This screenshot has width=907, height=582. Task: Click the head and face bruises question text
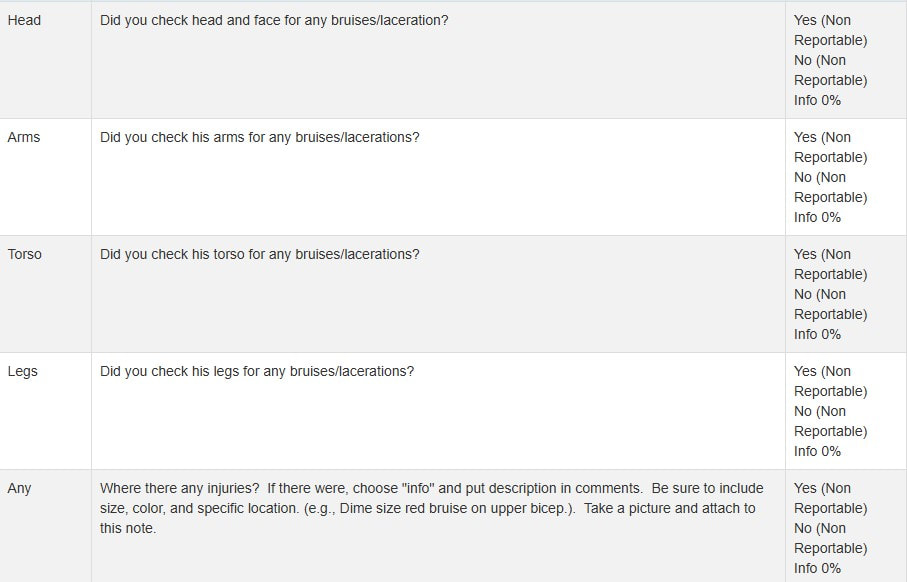[274, 20]
